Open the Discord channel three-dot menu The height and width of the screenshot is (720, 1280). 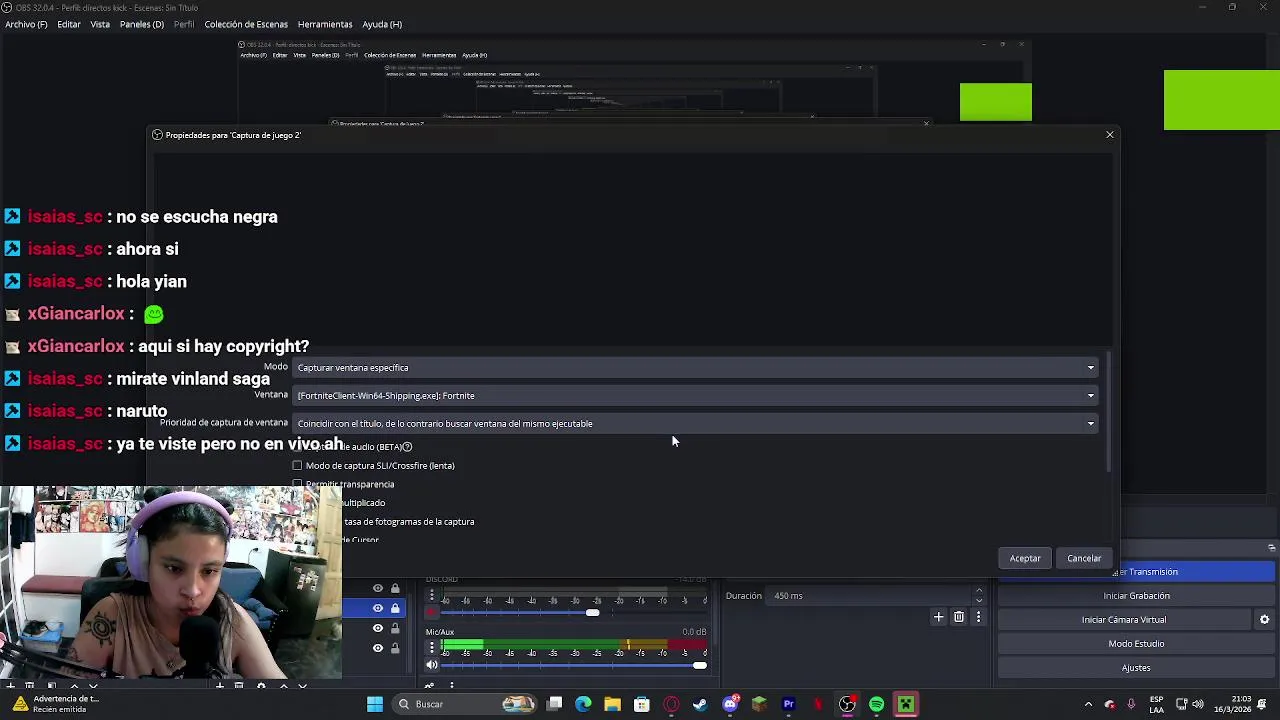(432, 596)
